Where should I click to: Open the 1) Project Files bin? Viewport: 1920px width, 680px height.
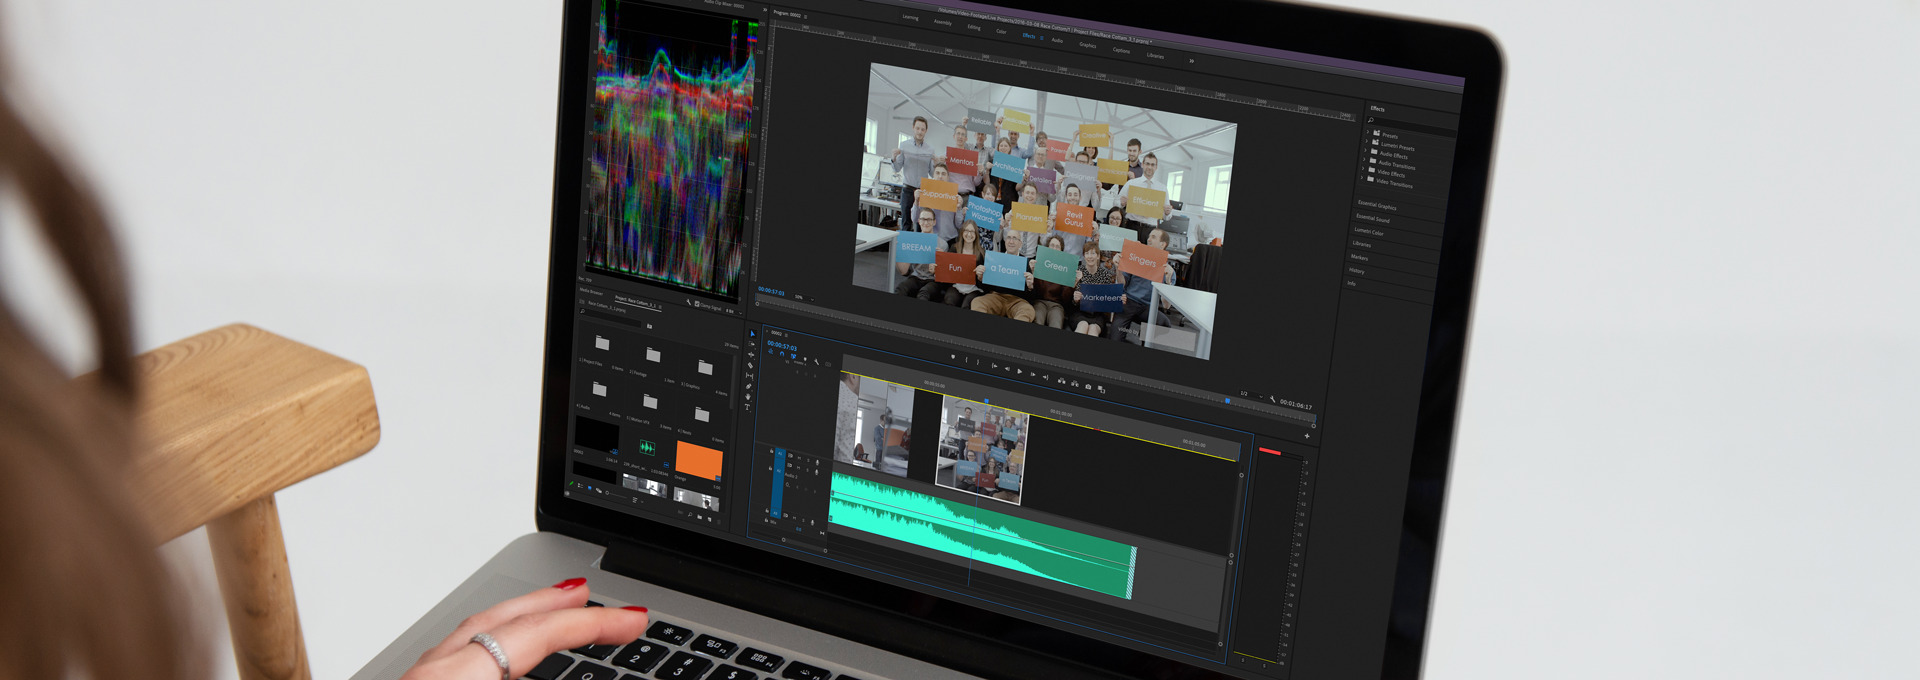click(x=602, y=343)
